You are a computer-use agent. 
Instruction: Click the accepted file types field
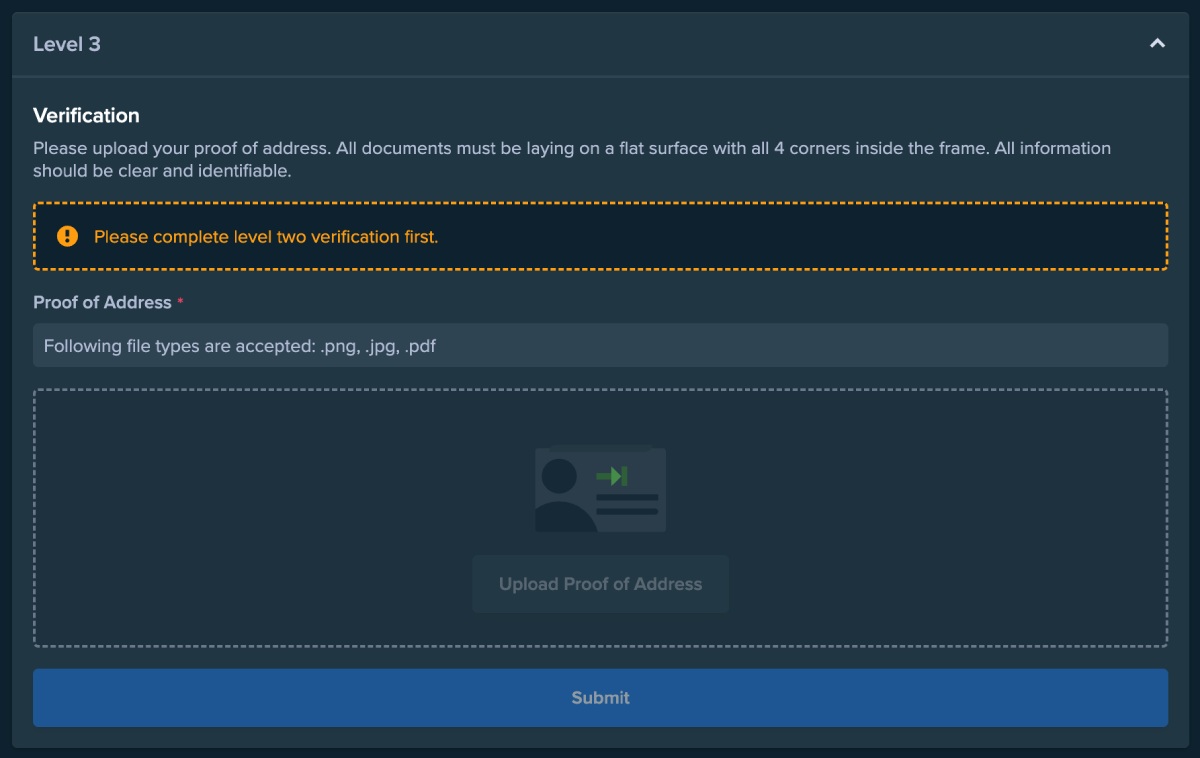(x=600, y=345)
